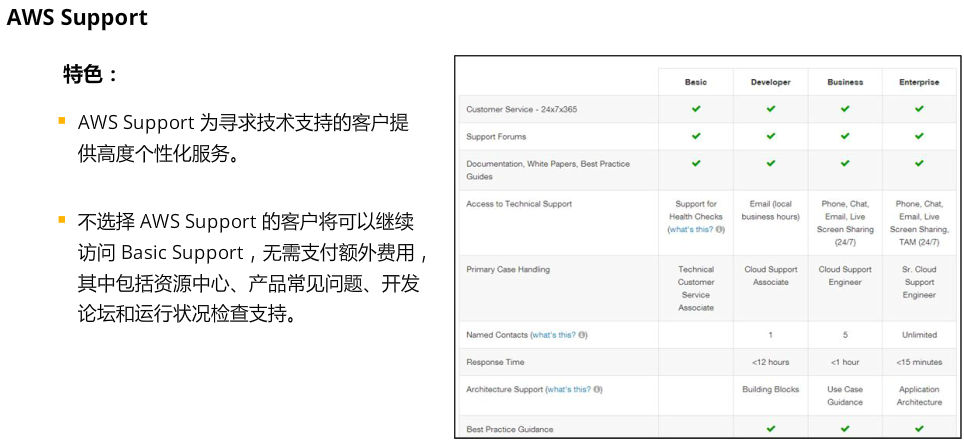Screen dimensions: 964x444
Task: Click the Developer checkmark in Support Forums row
Action: (x=770, y=136)
